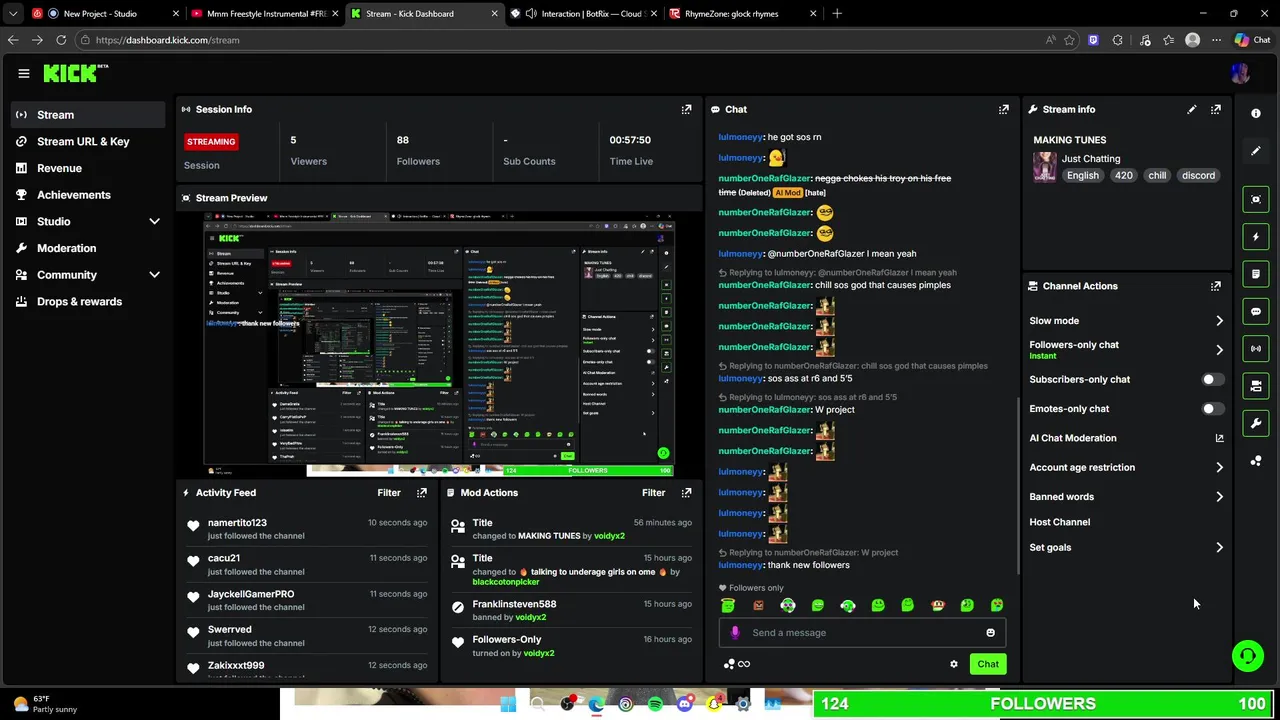
Task: Click the Stream Preview thumbnail
Action: 440,343
